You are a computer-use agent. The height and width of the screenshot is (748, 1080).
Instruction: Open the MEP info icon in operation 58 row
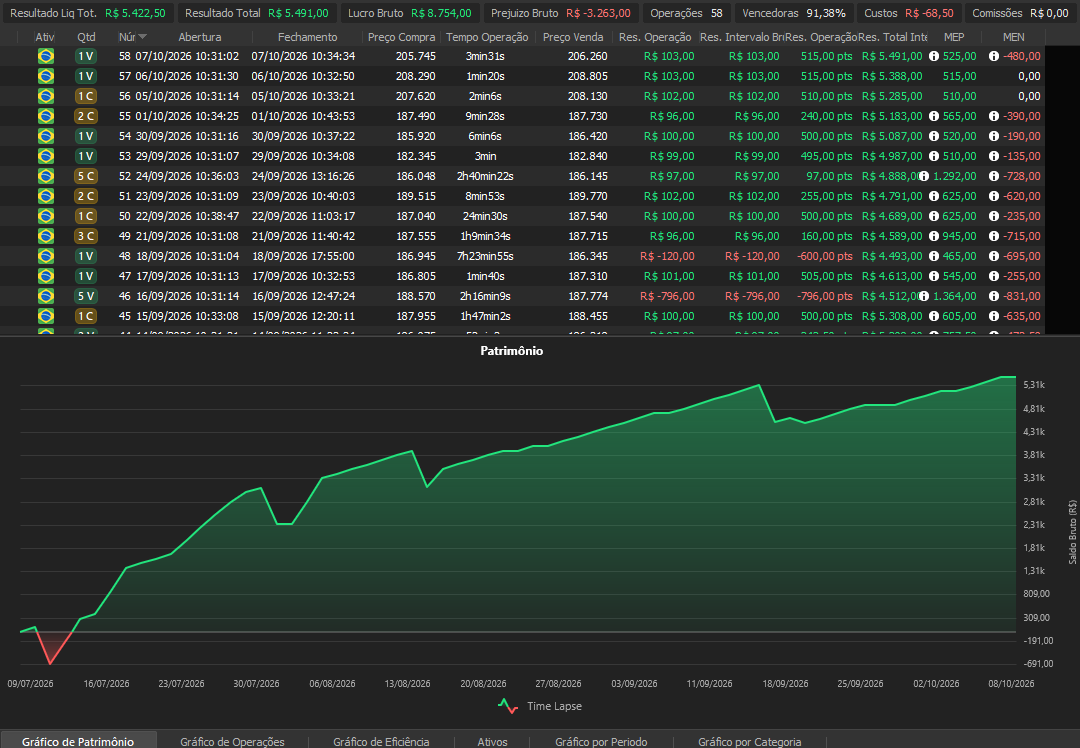934,56
